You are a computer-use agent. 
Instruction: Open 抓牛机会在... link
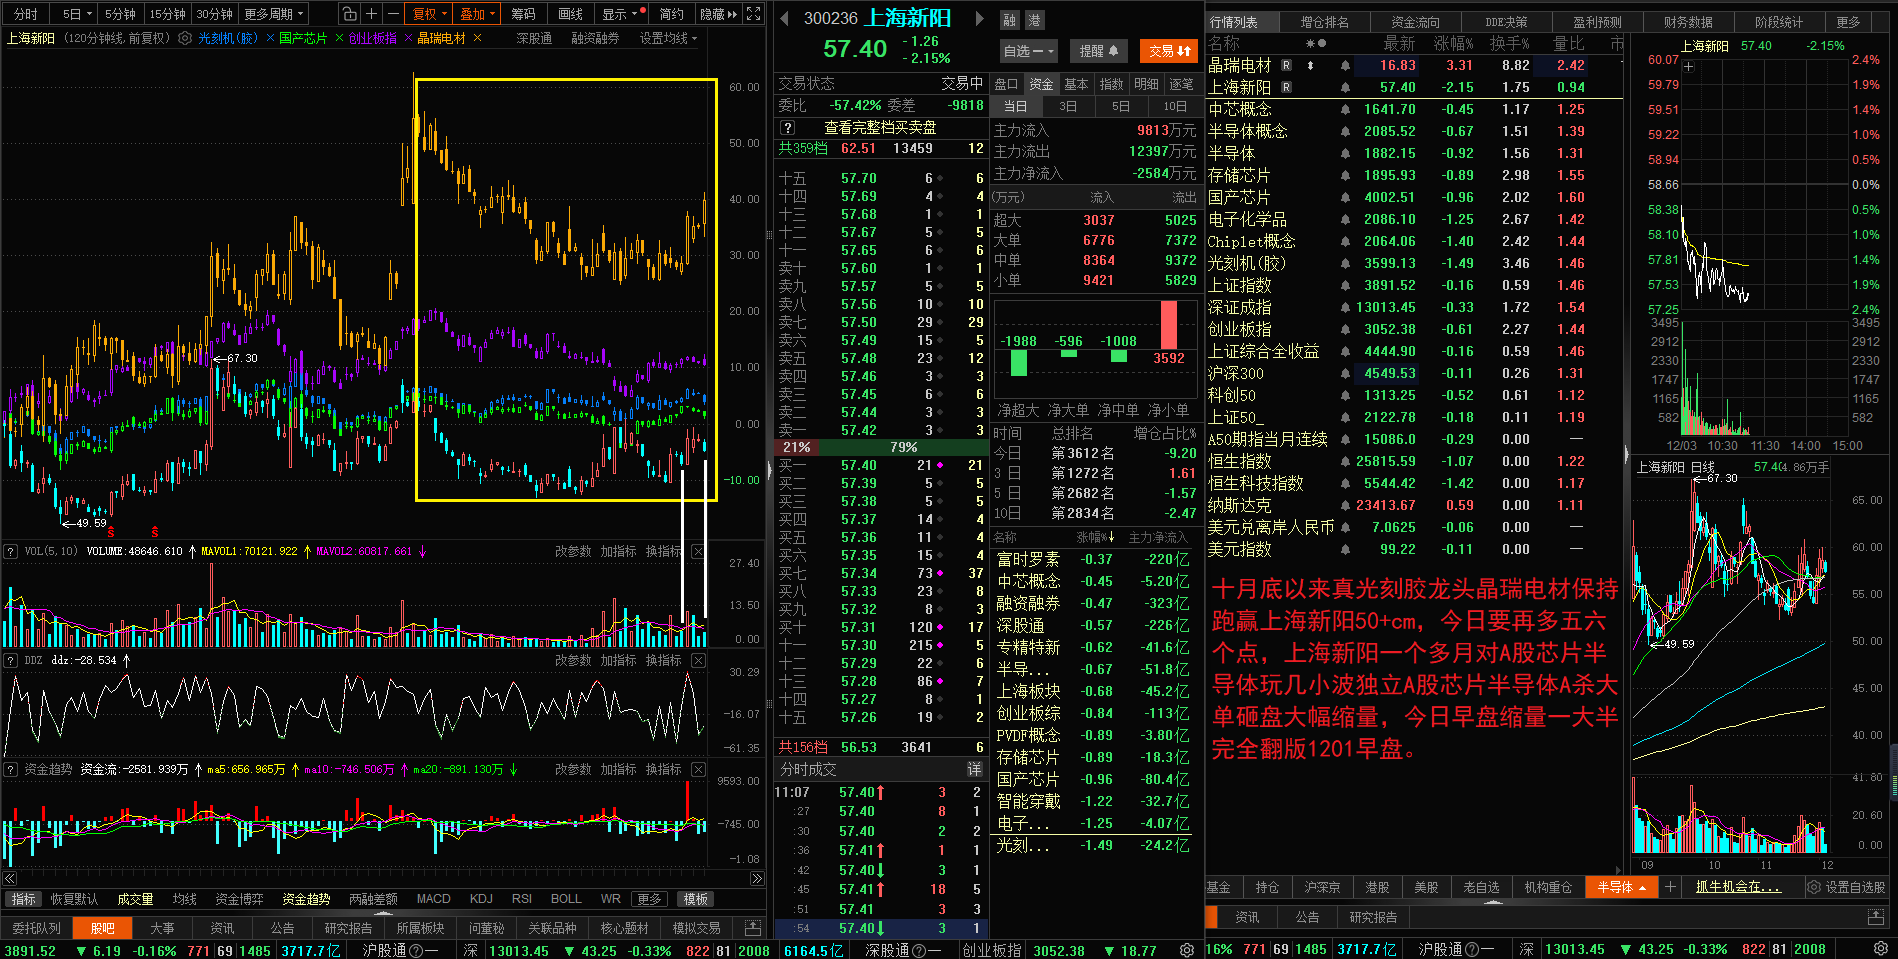click(1738, 887)
